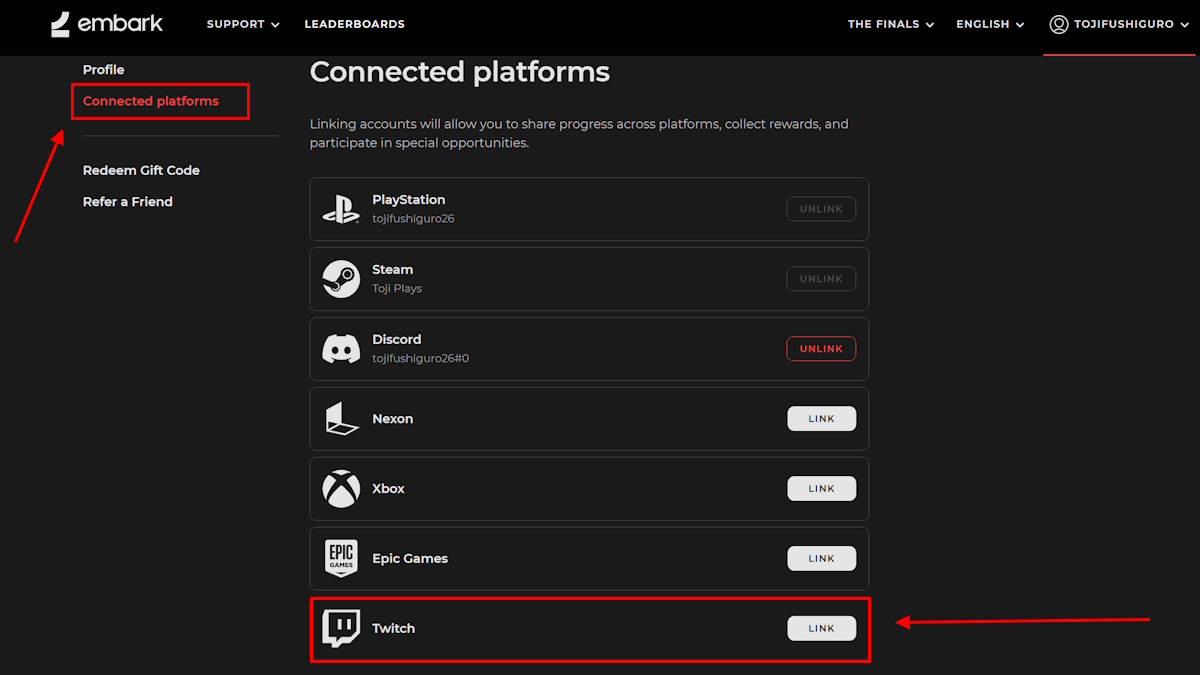1200x675 pixels.
Task: Click the PlayStation platform icon
Action: (x=341, y=209)
